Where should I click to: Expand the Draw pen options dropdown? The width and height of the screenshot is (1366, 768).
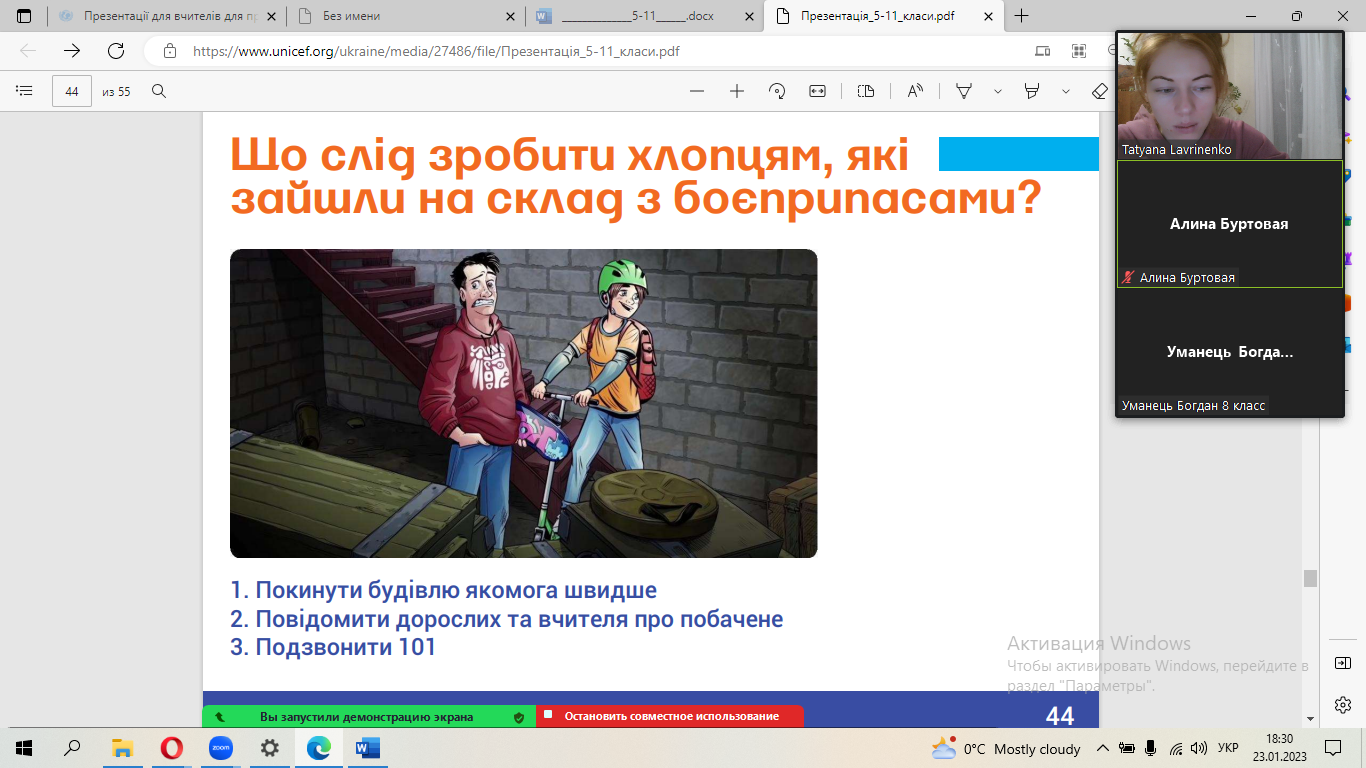[x=998, y=91]
